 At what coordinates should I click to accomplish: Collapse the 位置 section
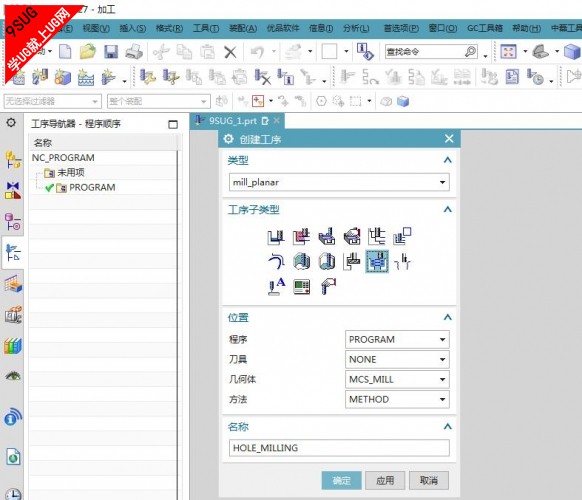(448, 317)
